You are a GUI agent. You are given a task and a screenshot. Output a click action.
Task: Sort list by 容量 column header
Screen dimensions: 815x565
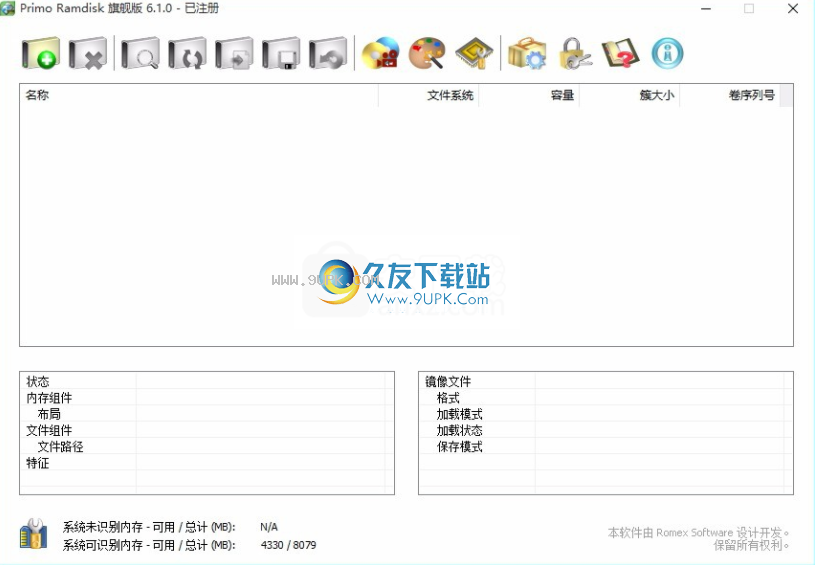point(529,95)
